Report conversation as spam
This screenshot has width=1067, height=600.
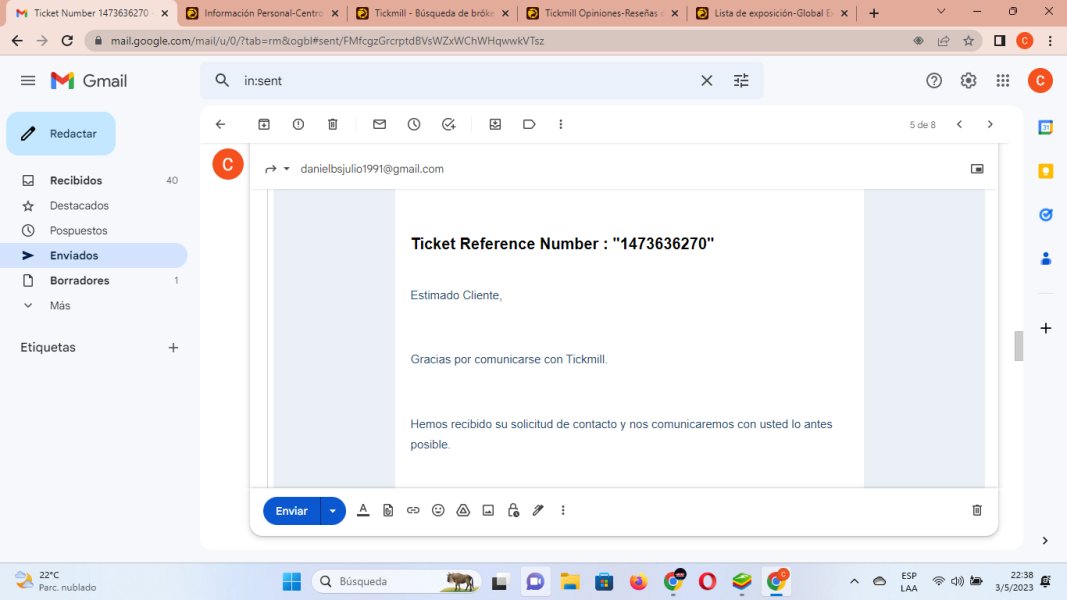pos(298,124)
